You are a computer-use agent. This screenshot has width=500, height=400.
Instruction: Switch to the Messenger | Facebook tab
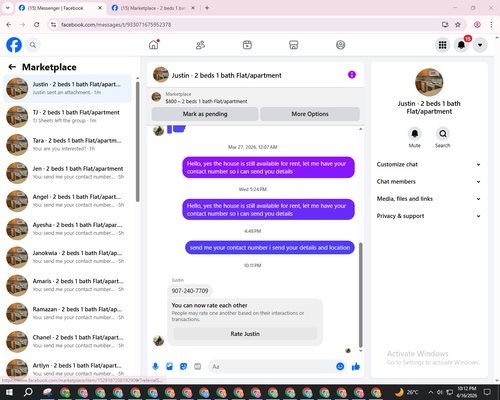pyautogui.click(x=60, y=8)
